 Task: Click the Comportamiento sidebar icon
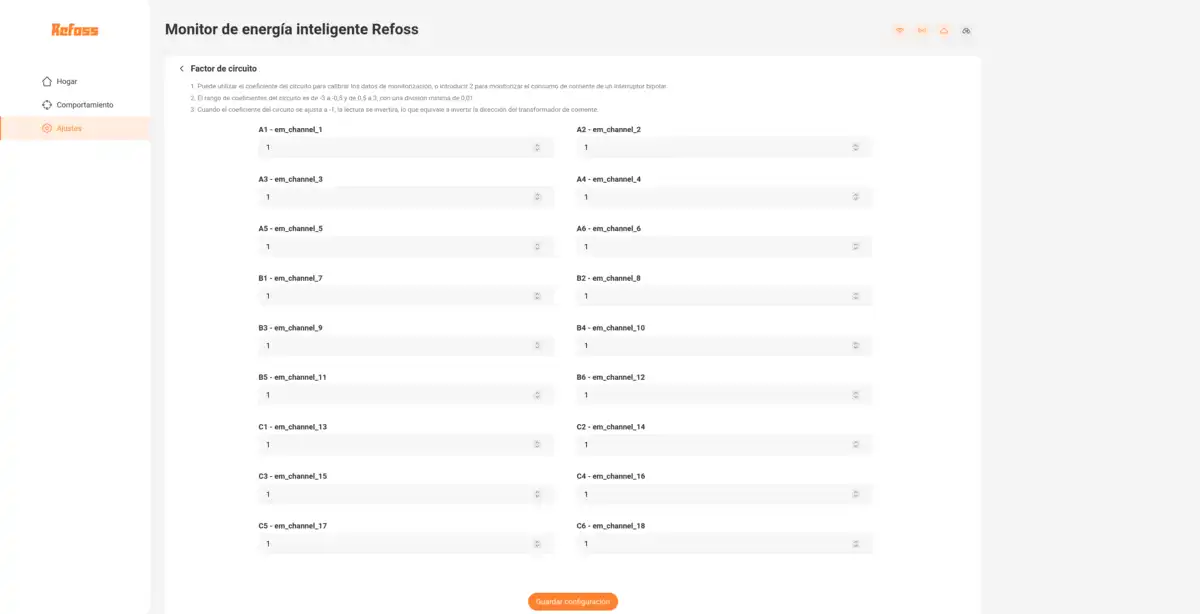(x=47, y=105)
